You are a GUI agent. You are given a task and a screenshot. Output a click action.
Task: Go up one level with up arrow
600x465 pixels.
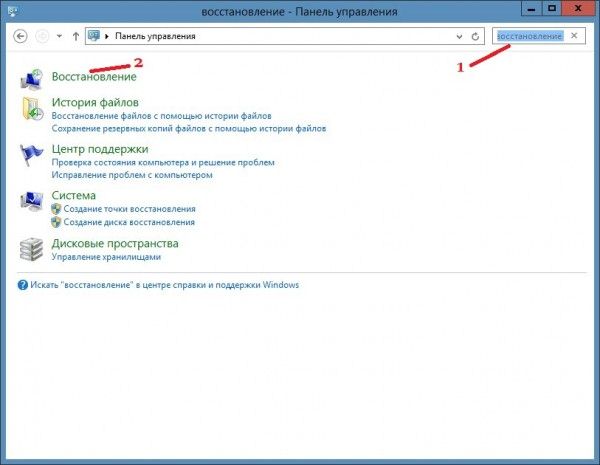(75, 36)
